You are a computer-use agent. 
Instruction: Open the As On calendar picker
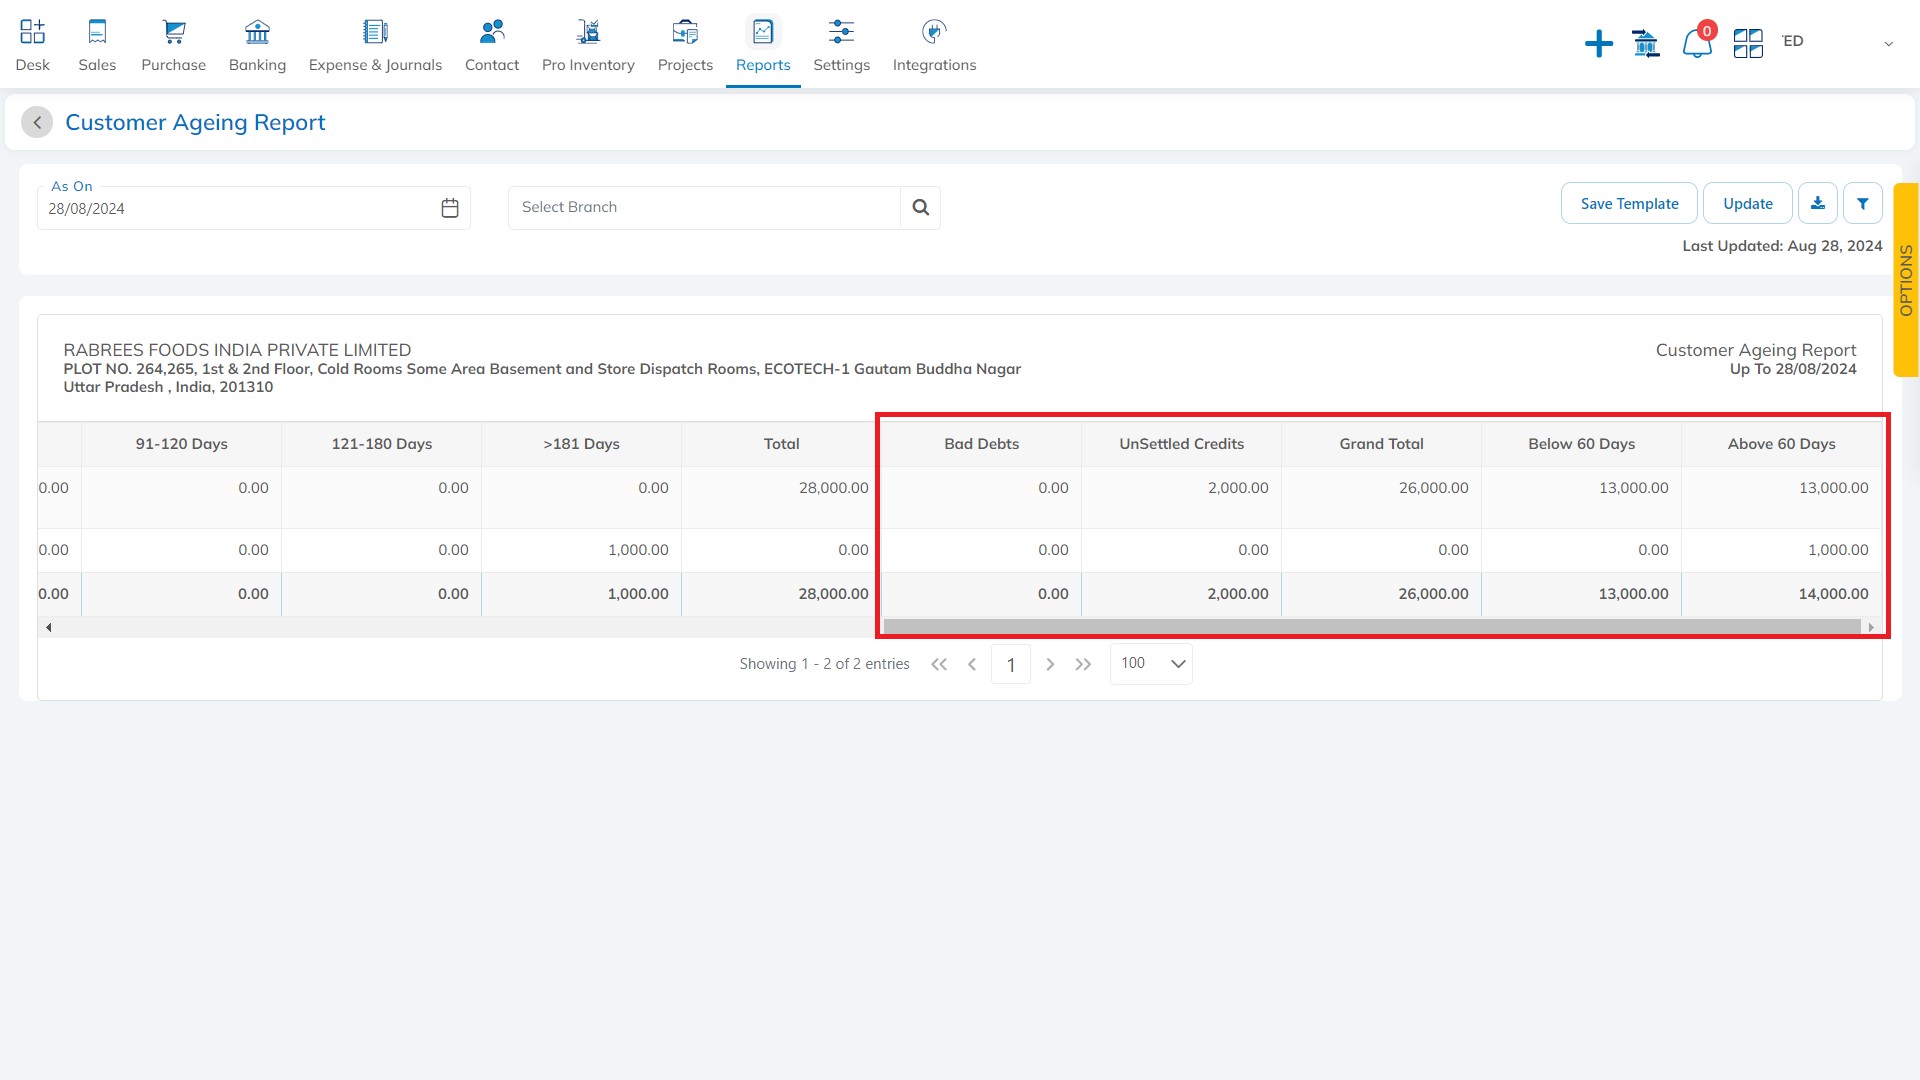[x=450, y=208]
